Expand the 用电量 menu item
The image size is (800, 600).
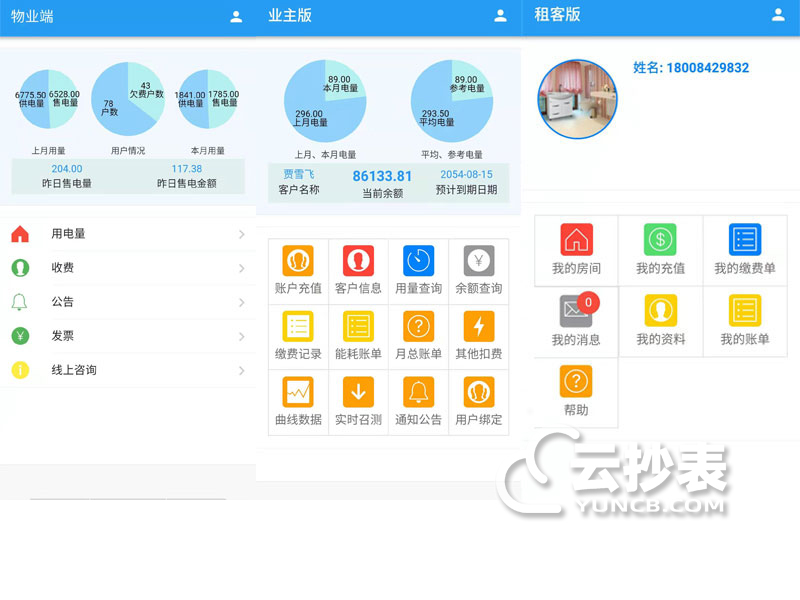[x=120, y=233]
